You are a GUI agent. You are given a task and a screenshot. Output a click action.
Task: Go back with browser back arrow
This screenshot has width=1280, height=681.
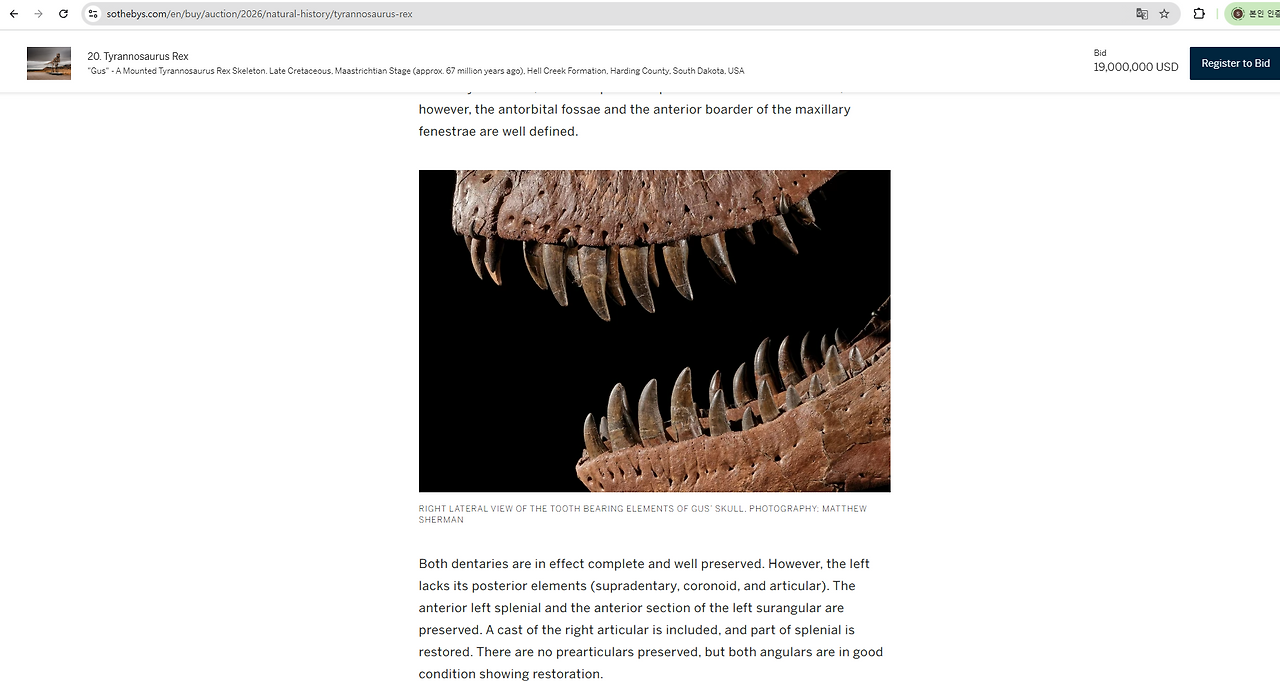pos(14,14)
